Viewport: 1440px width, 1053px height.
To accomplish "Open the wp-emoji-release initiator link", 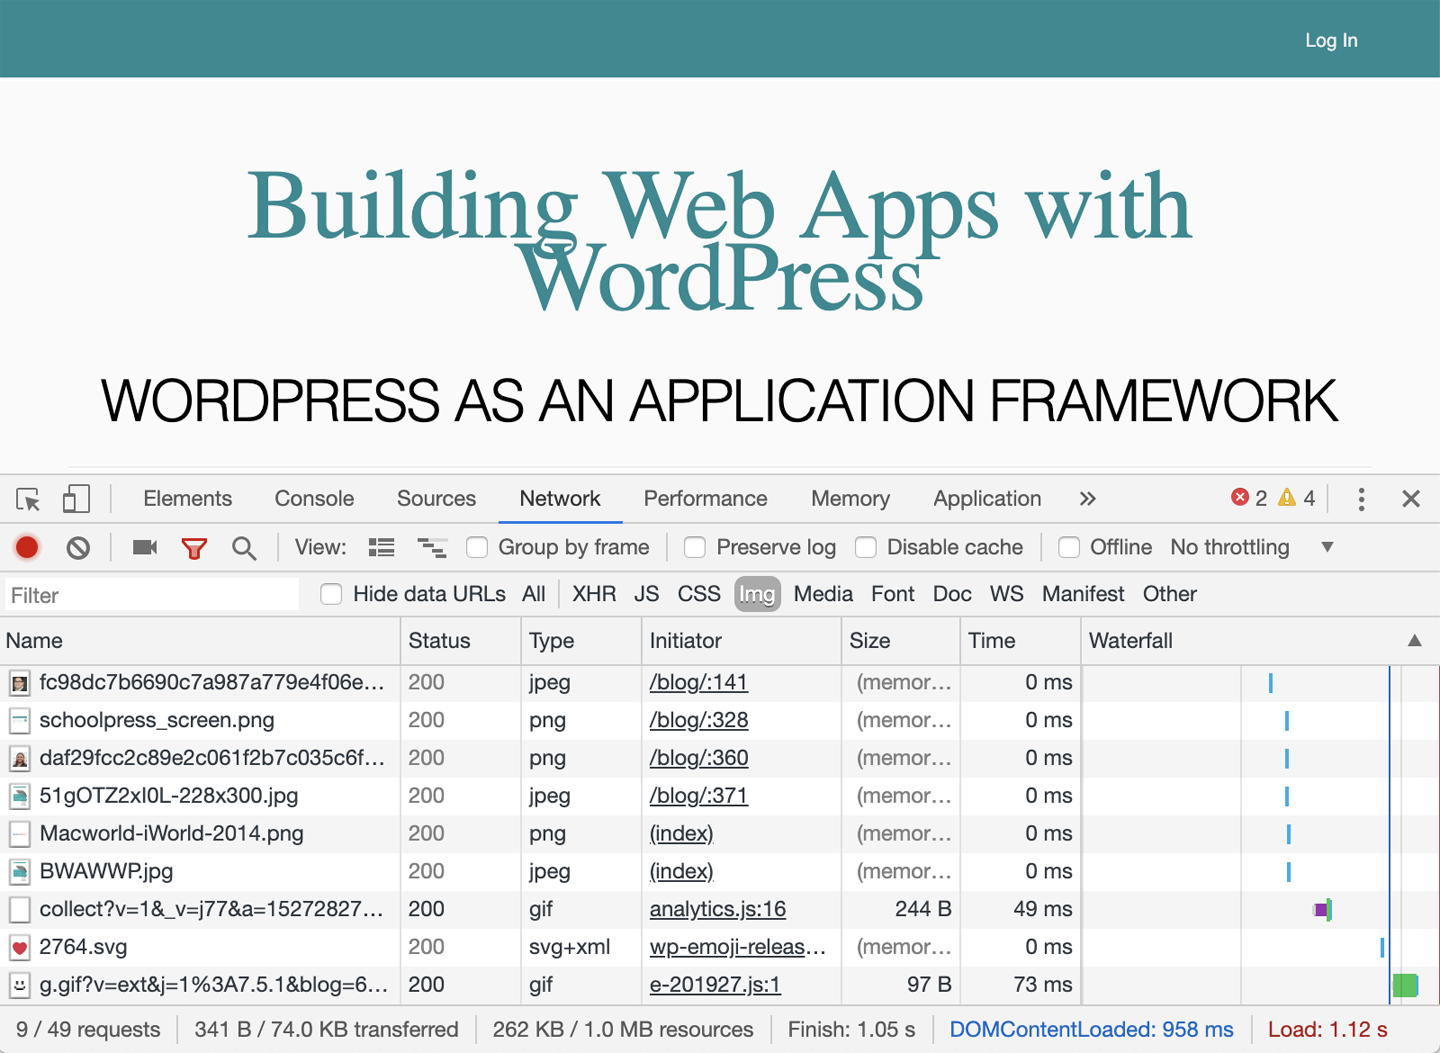I will point(738,947).
